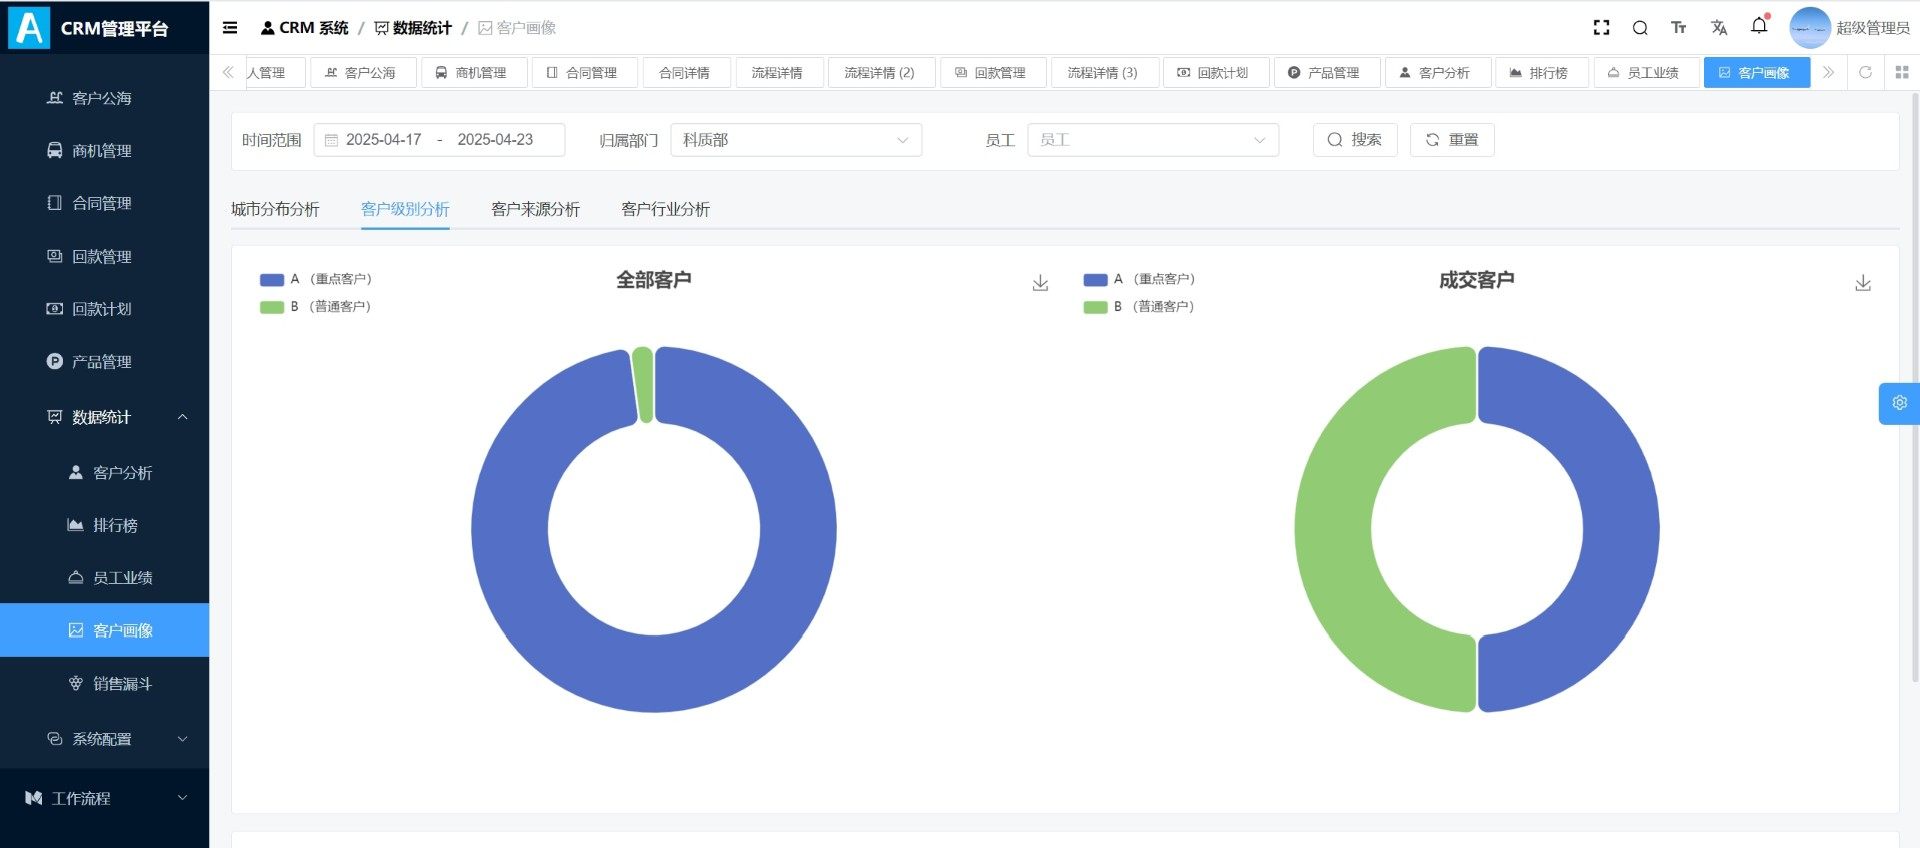The width and height of the screenshot is (1920, 848).
Task: Toggle fullscreen mode icon
Action: pos(1601,28)
